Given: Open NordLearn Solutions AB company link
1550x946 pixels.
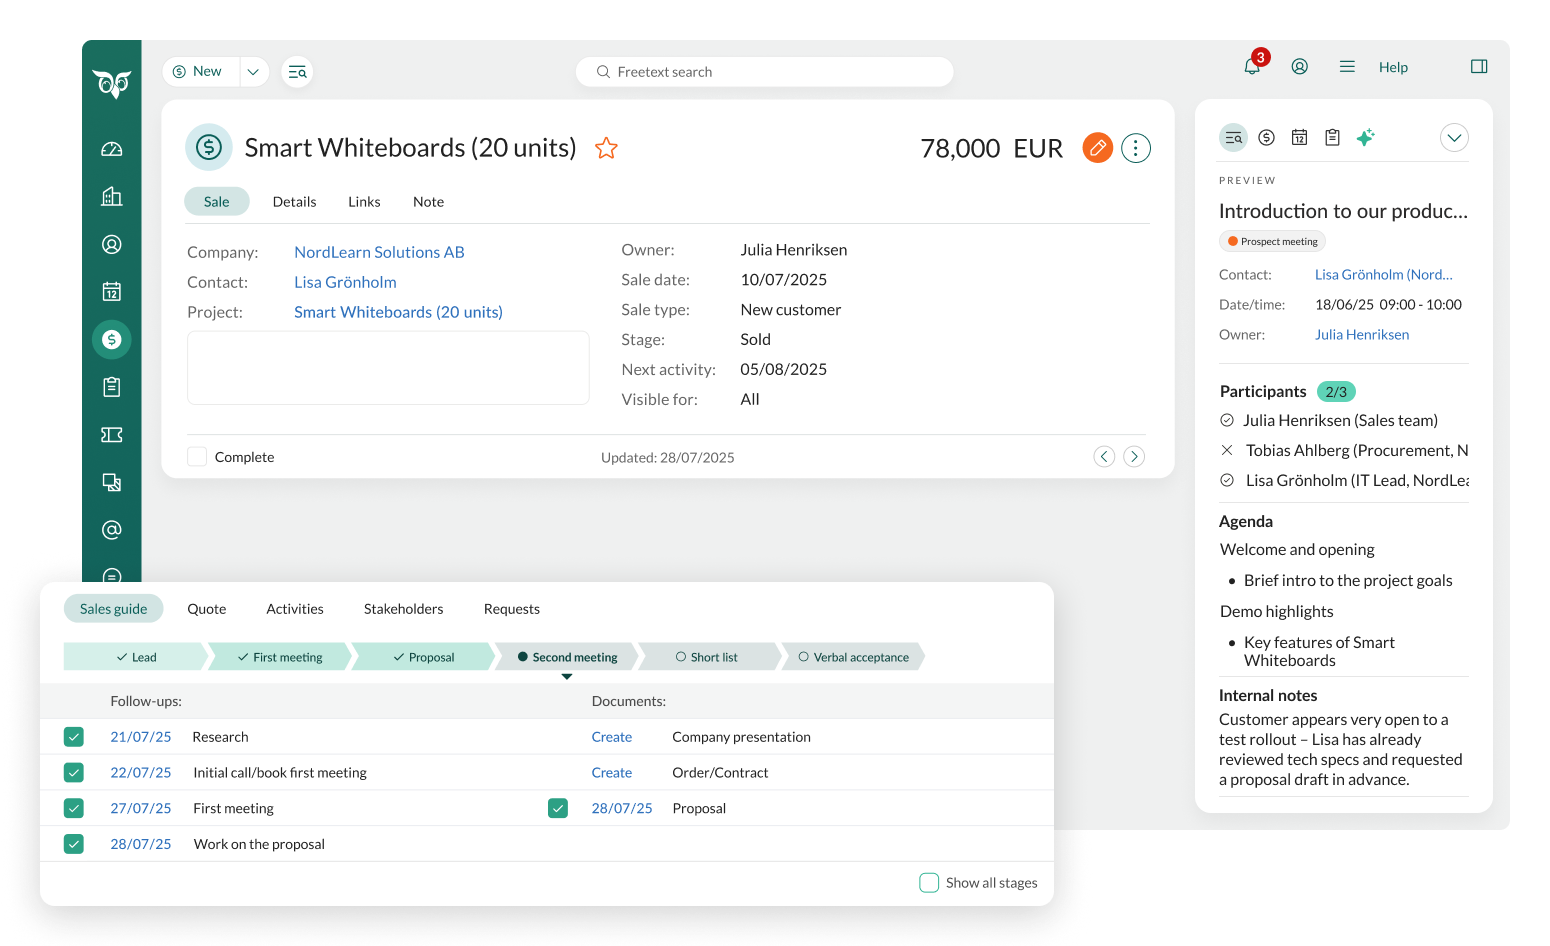Looking at the screenshot, I should 379,252.
